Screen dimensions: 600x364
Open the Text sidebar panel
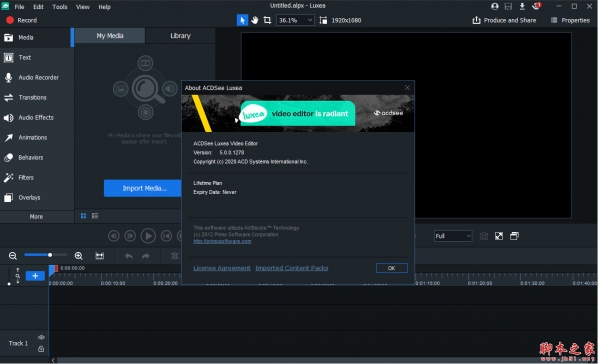coord(37,57)
